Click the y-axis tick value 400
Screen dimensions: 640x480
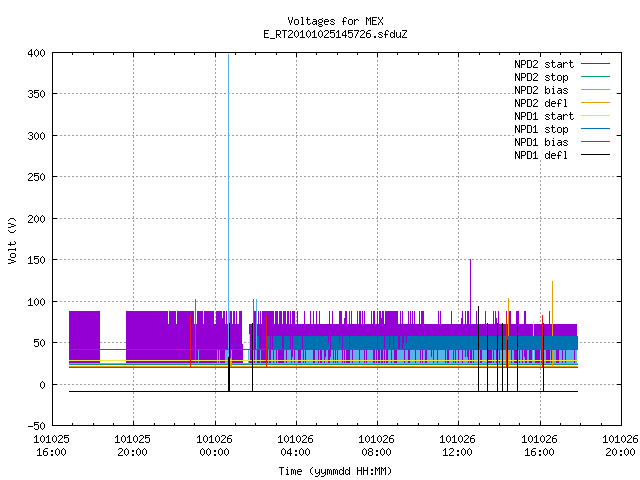36,53
